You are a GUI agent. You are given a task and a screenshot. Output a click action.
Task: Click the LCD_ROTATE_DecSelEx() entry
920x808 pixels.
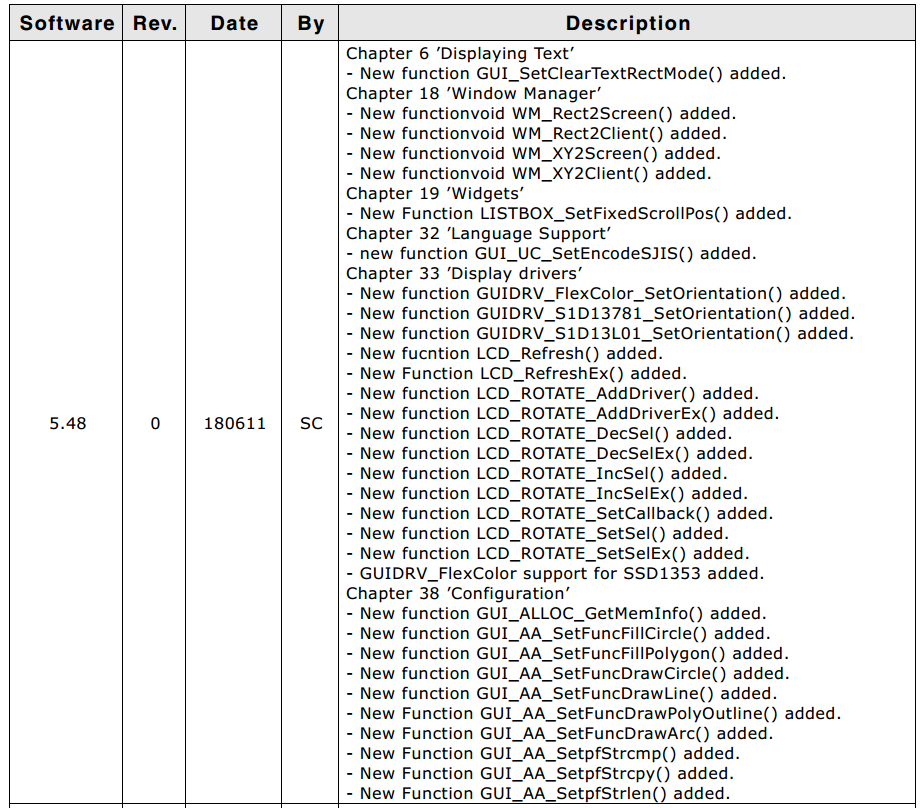tap(549, 452)
